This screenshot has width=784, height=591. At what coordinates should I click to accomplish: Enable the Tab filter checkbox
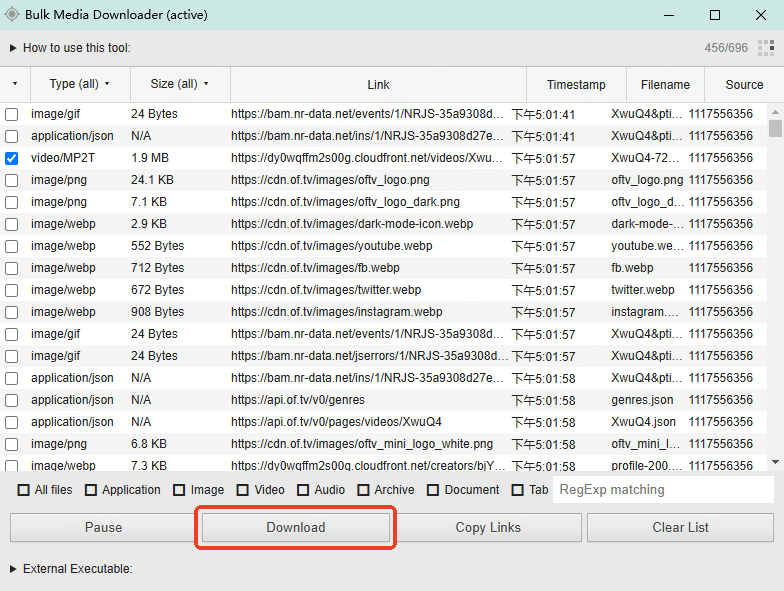point(518,490)
